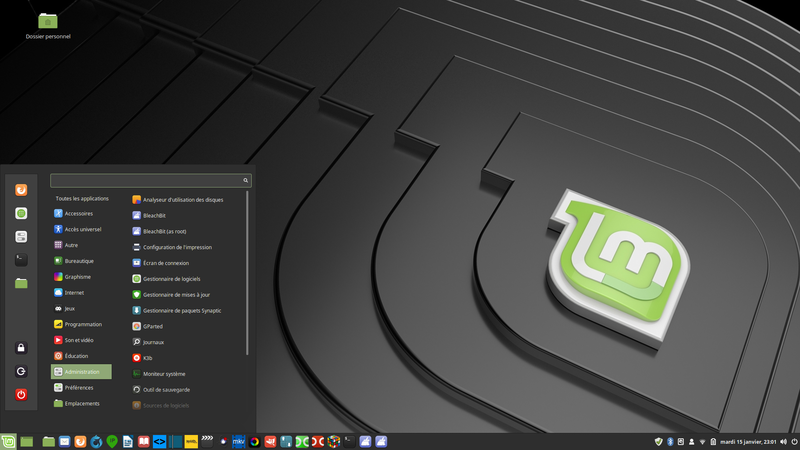Open the date and clock calendar applet
Viewport: 800px width, 450px height.
748,442
